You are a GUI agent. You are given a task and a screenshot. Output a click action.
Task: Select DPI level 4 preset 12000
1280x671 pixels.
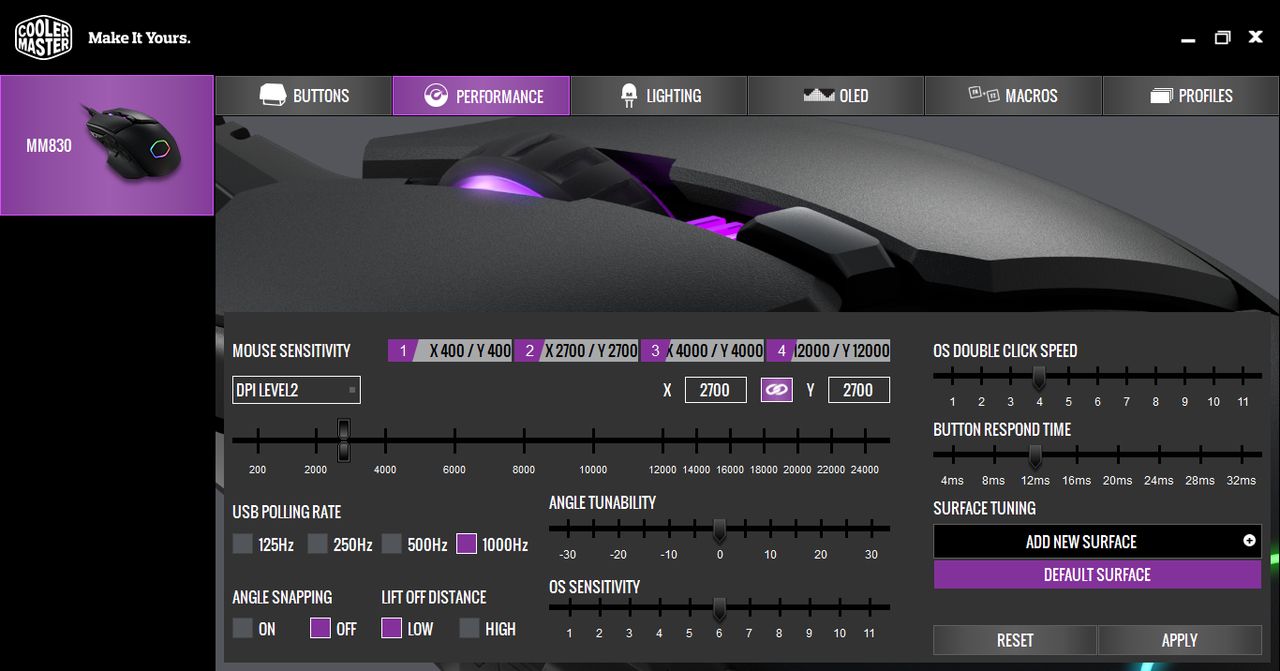point(828,351)
